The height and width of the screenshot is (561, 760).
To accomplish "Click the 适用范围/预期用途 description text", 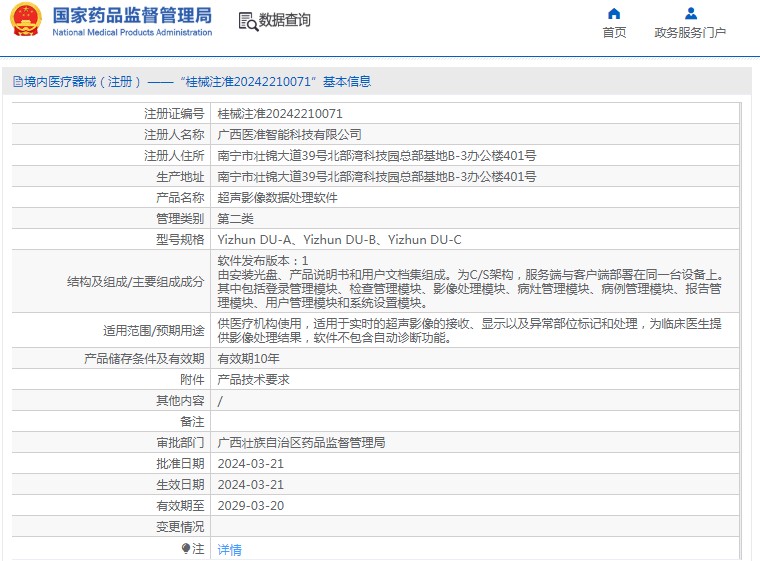I will coord(469,330).
